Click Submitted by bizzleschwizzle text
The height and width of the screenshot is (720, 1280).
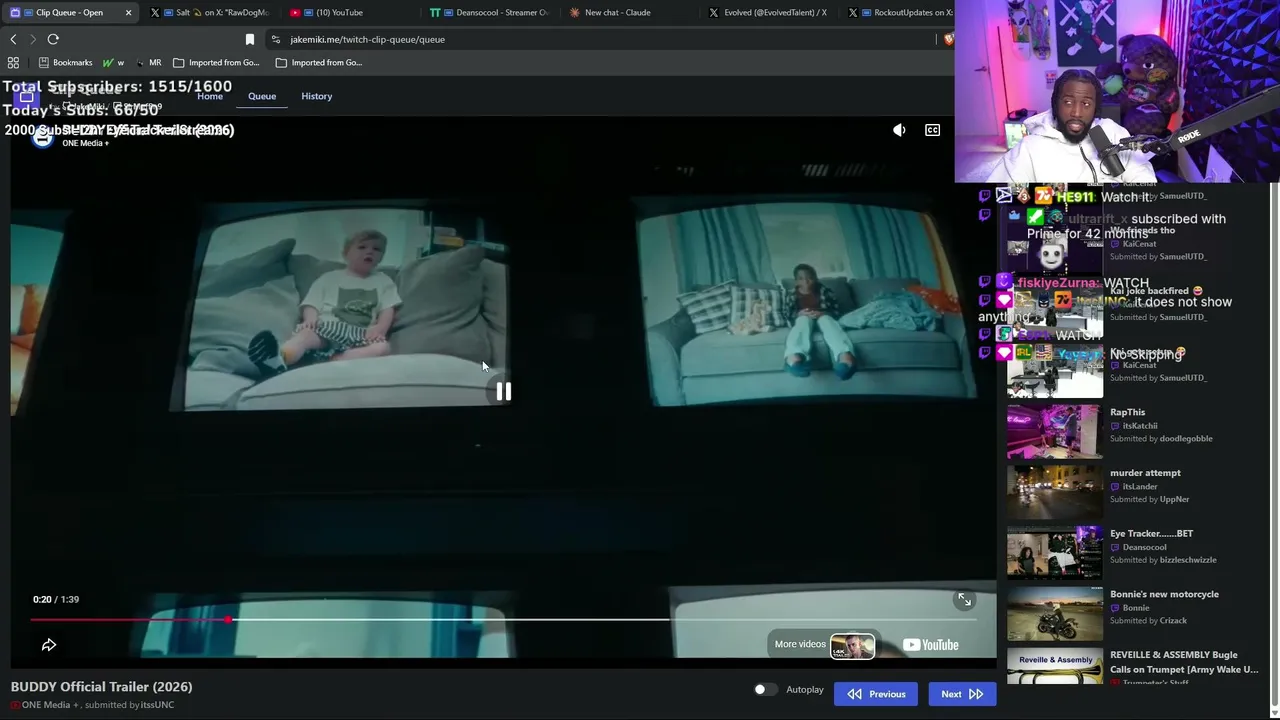pyautogui.click(x=1163, y=560)
